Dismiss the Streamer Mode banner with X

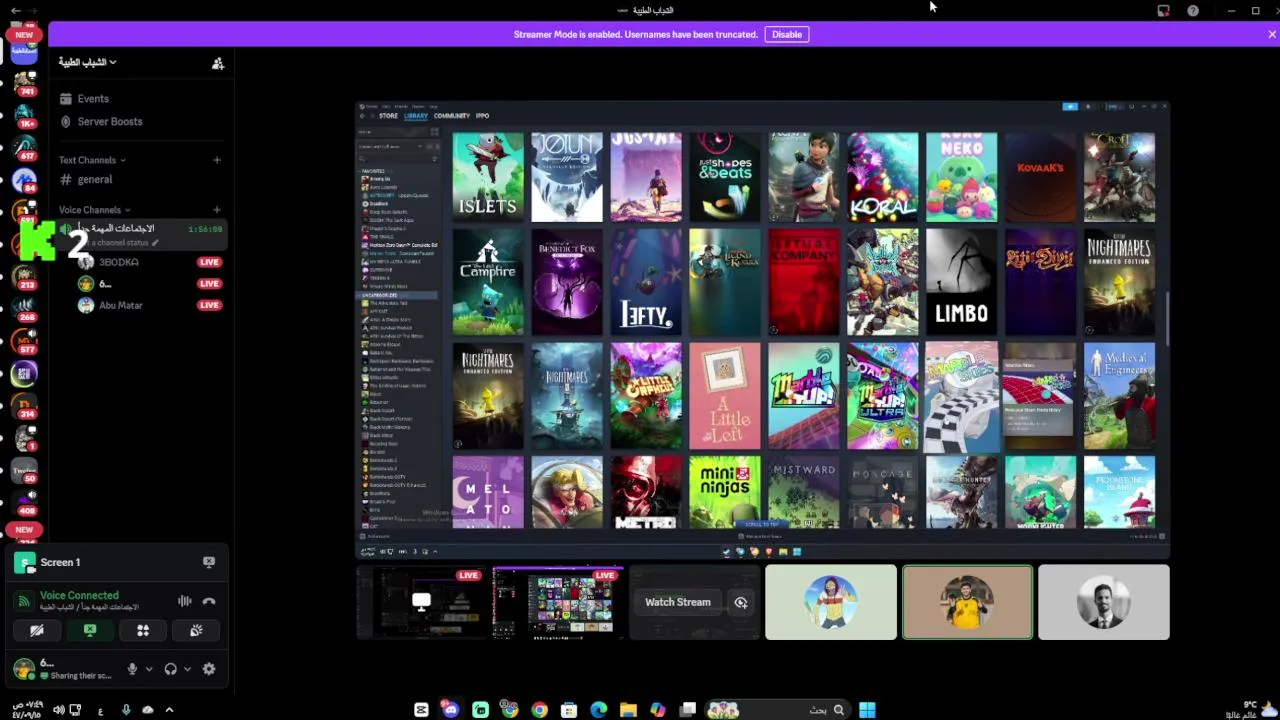pos(1271,34)
